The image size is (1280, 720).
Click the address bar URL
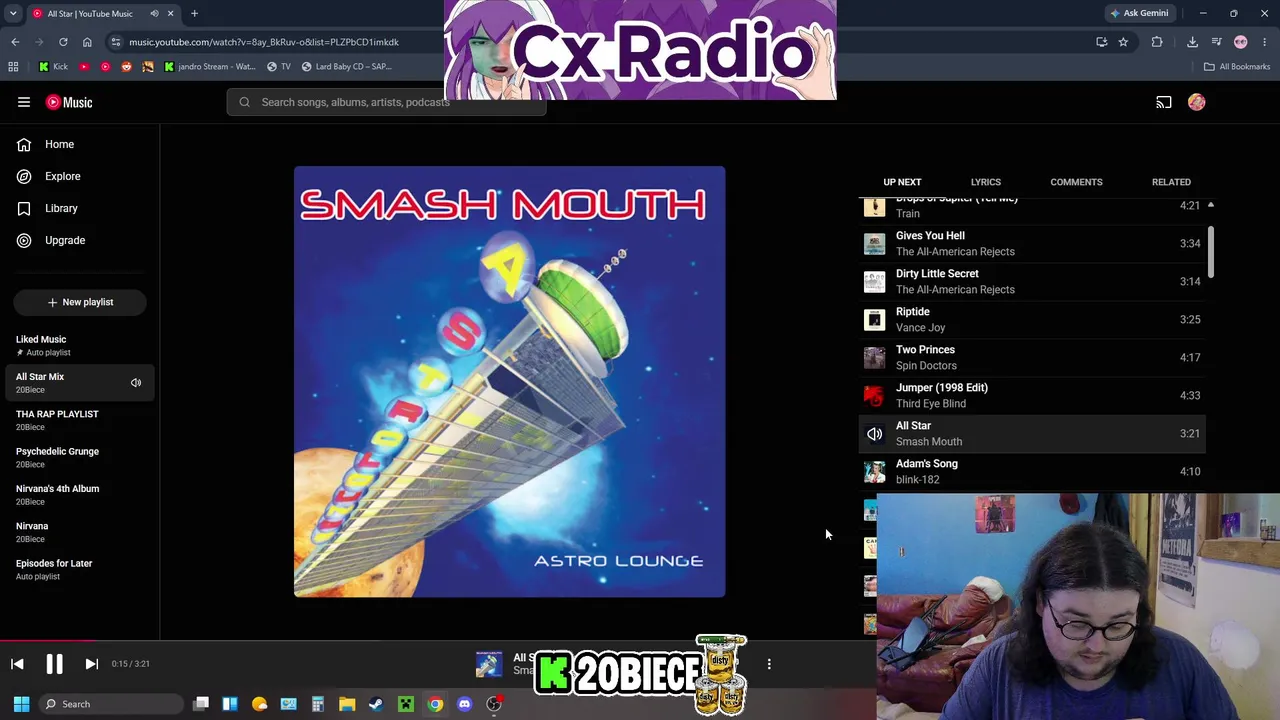(x=264, y=42)
